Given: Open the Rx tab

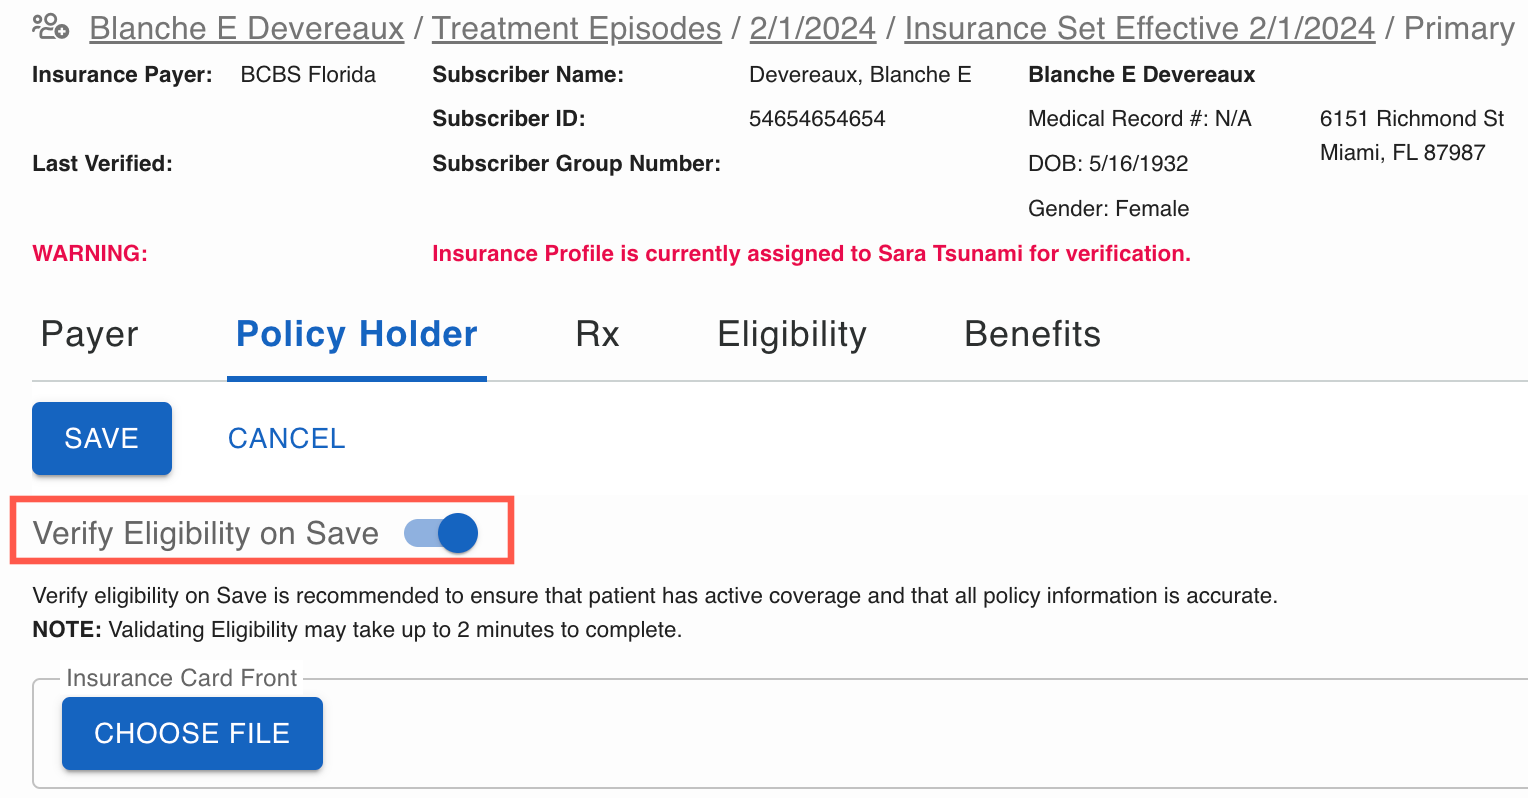Looking at the screenshot, I should (x=598, y=335).
